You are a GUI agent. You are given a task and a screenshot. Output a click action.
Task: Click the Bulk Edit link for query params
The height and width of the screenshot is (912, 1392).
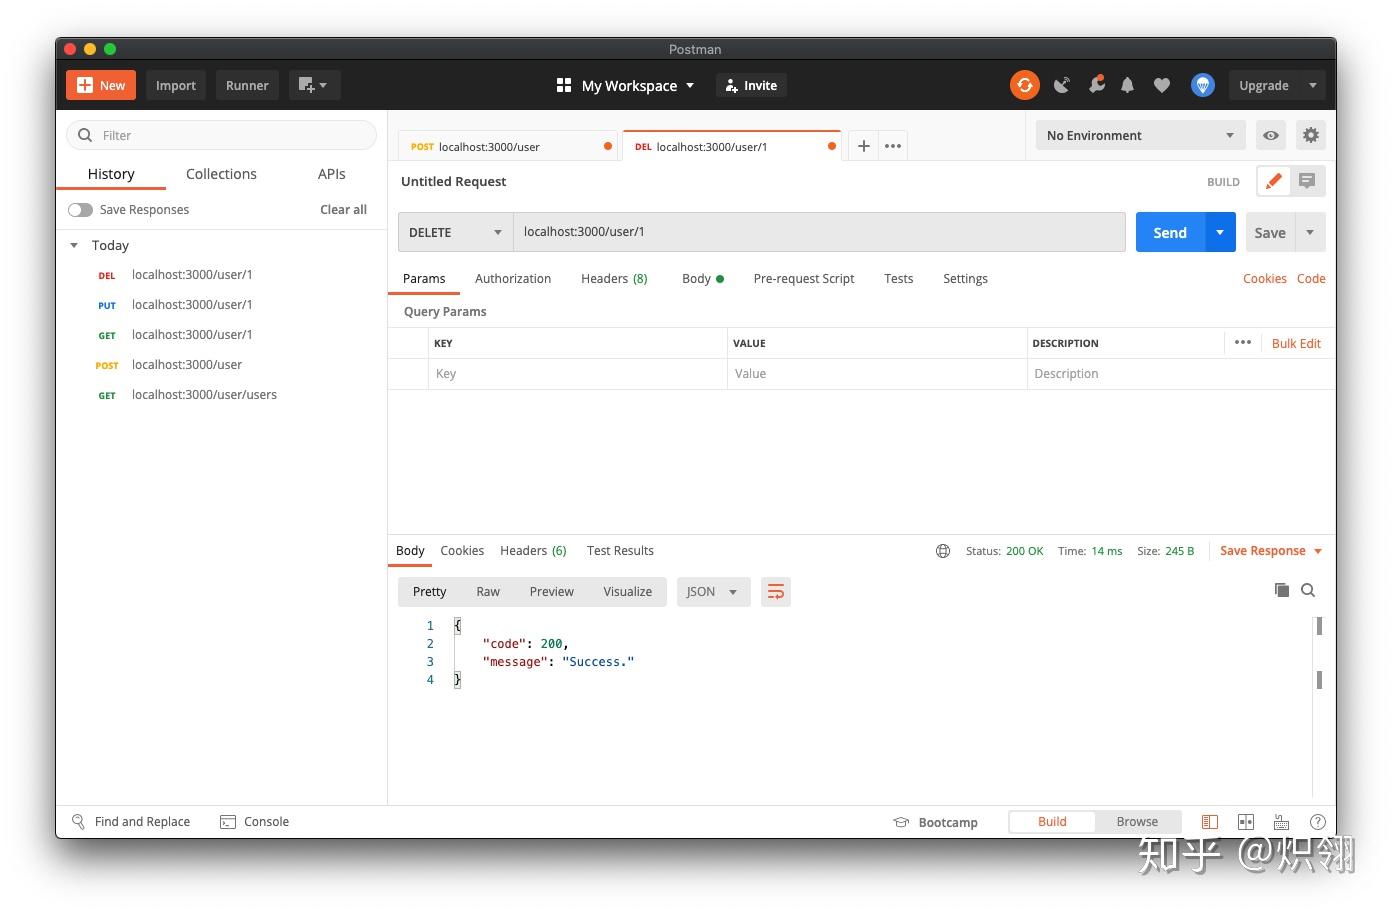(1296, 343)
